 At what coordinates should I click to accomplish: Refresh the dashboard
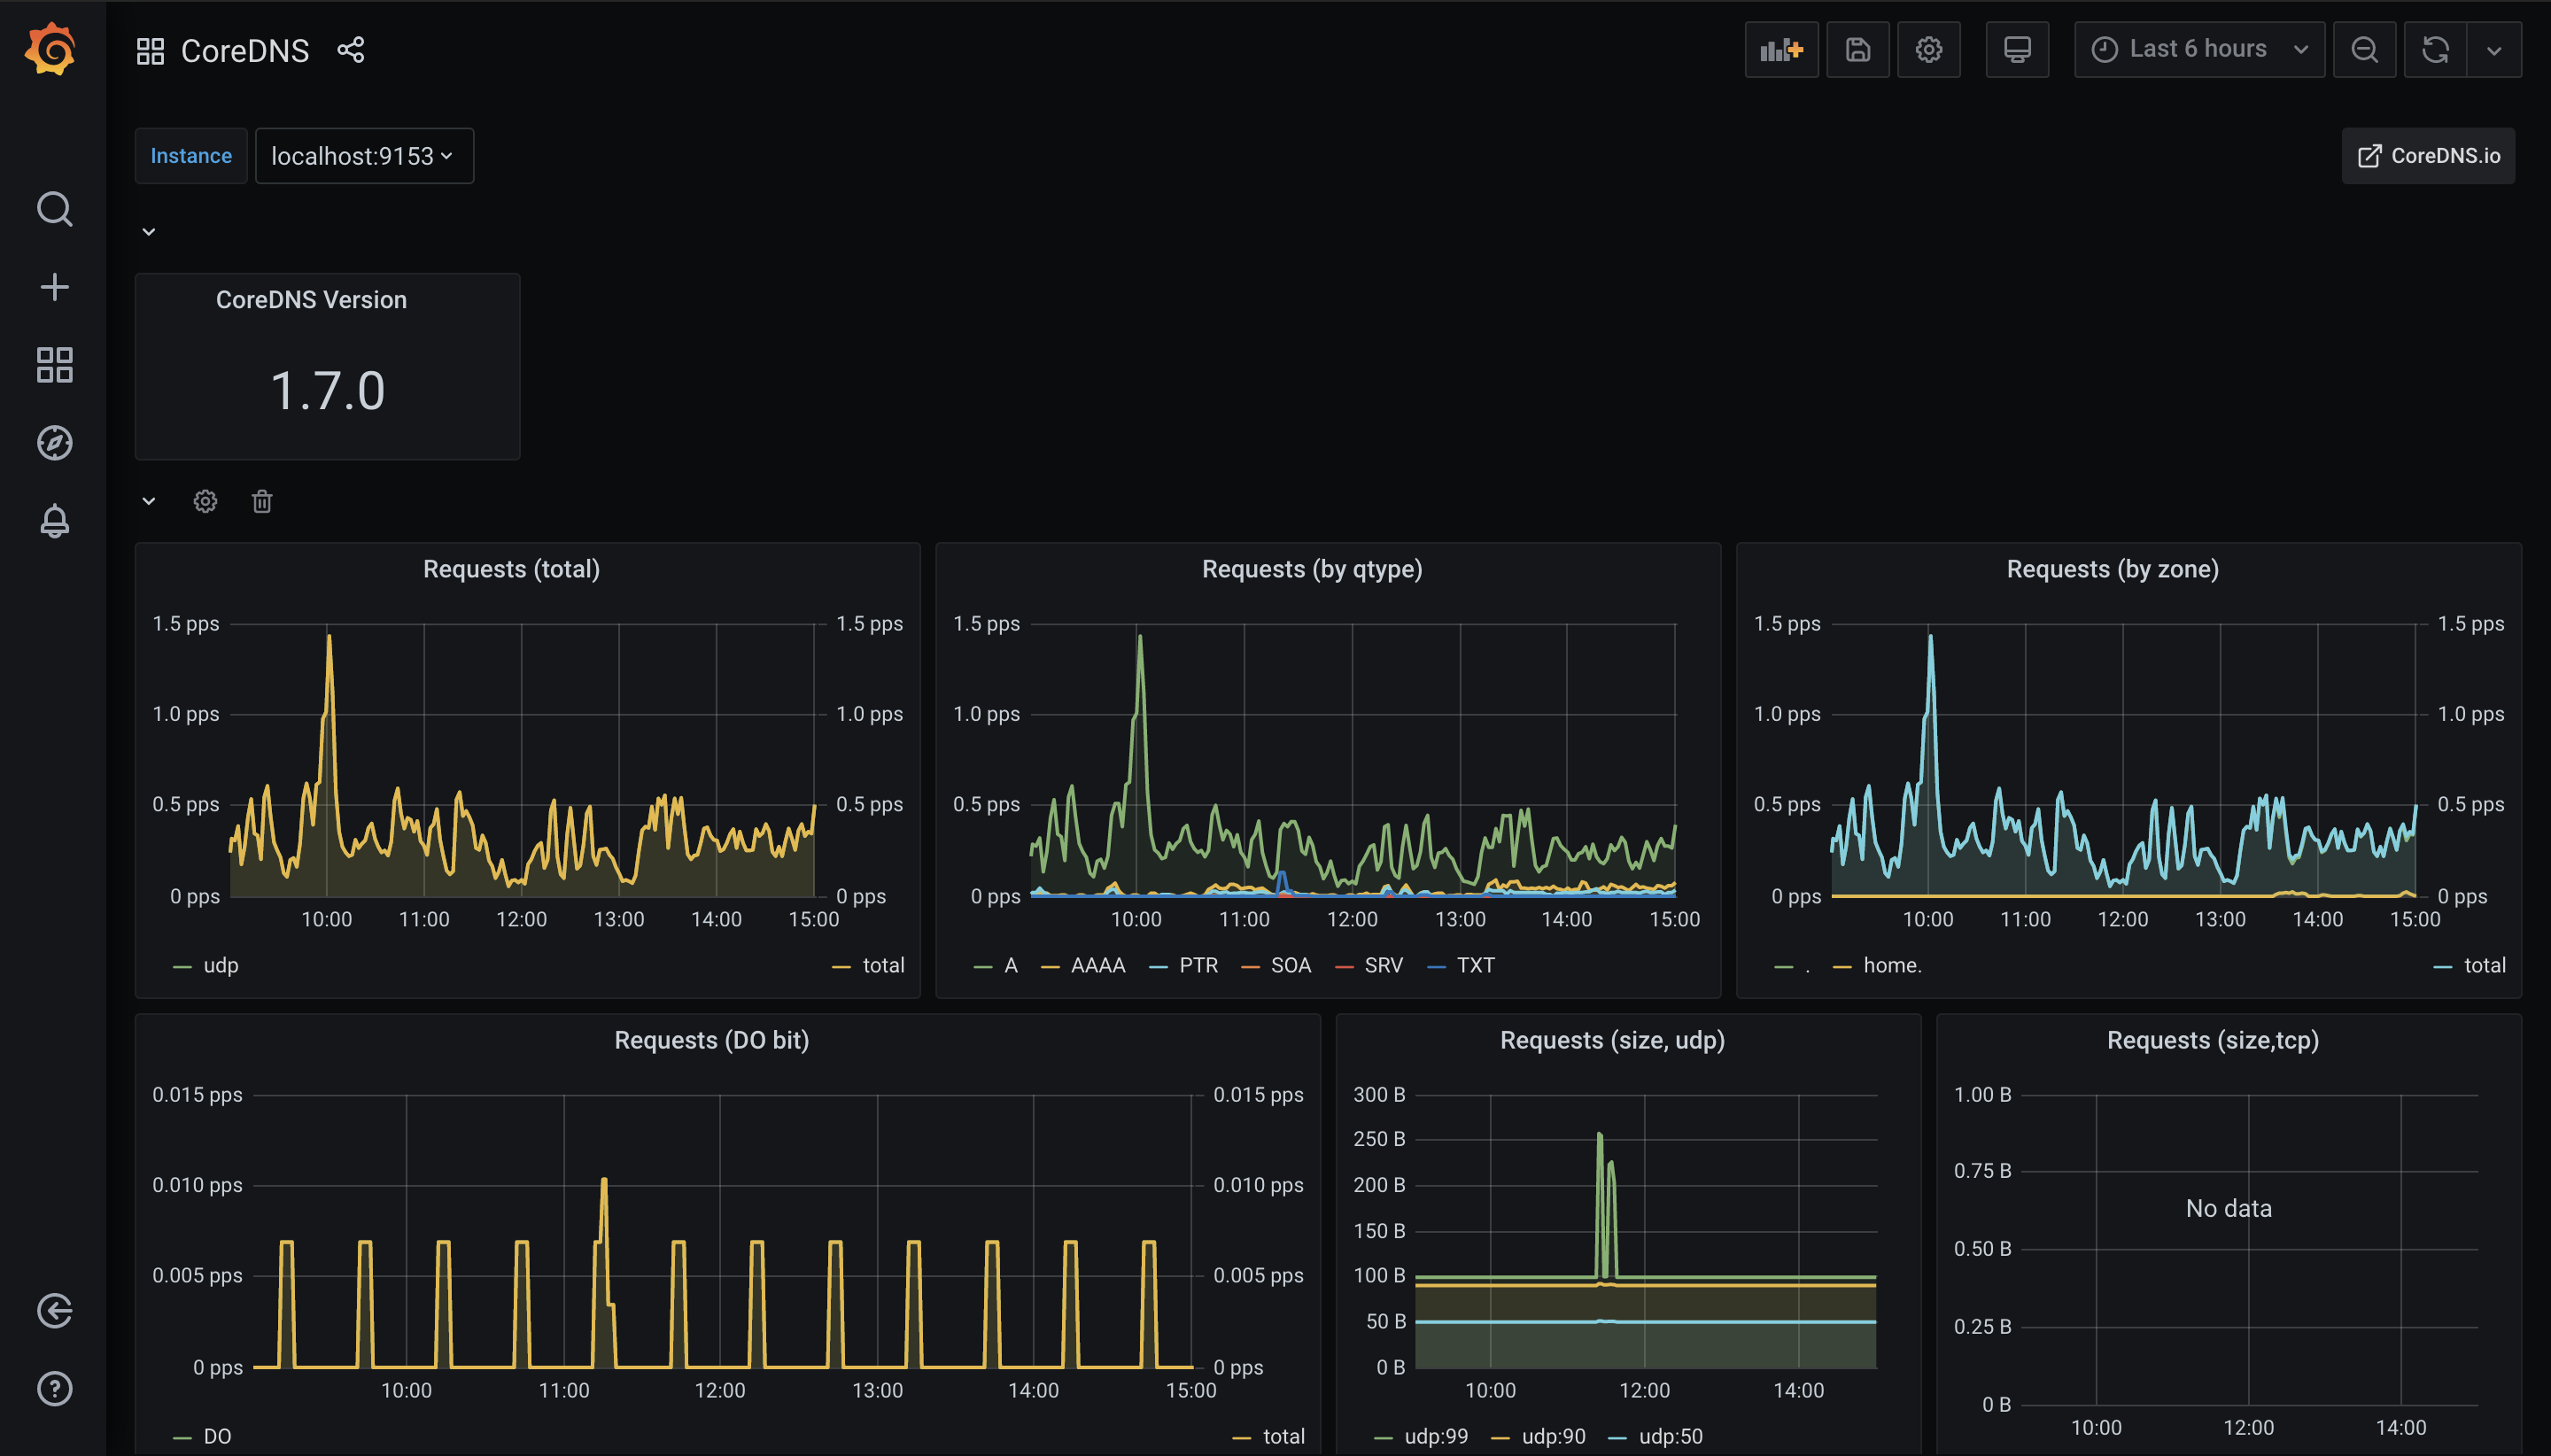[x=2435, y=49]
